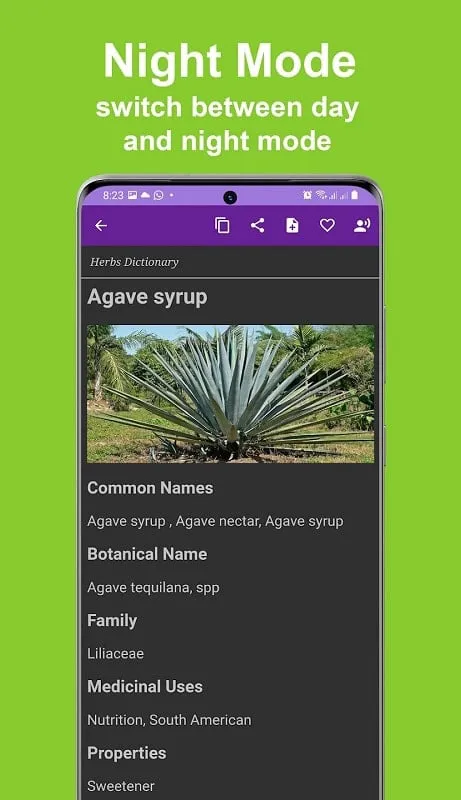Open the Herbs Dictionary breadcrumb

pyautogui.click(x=134, y=262)
